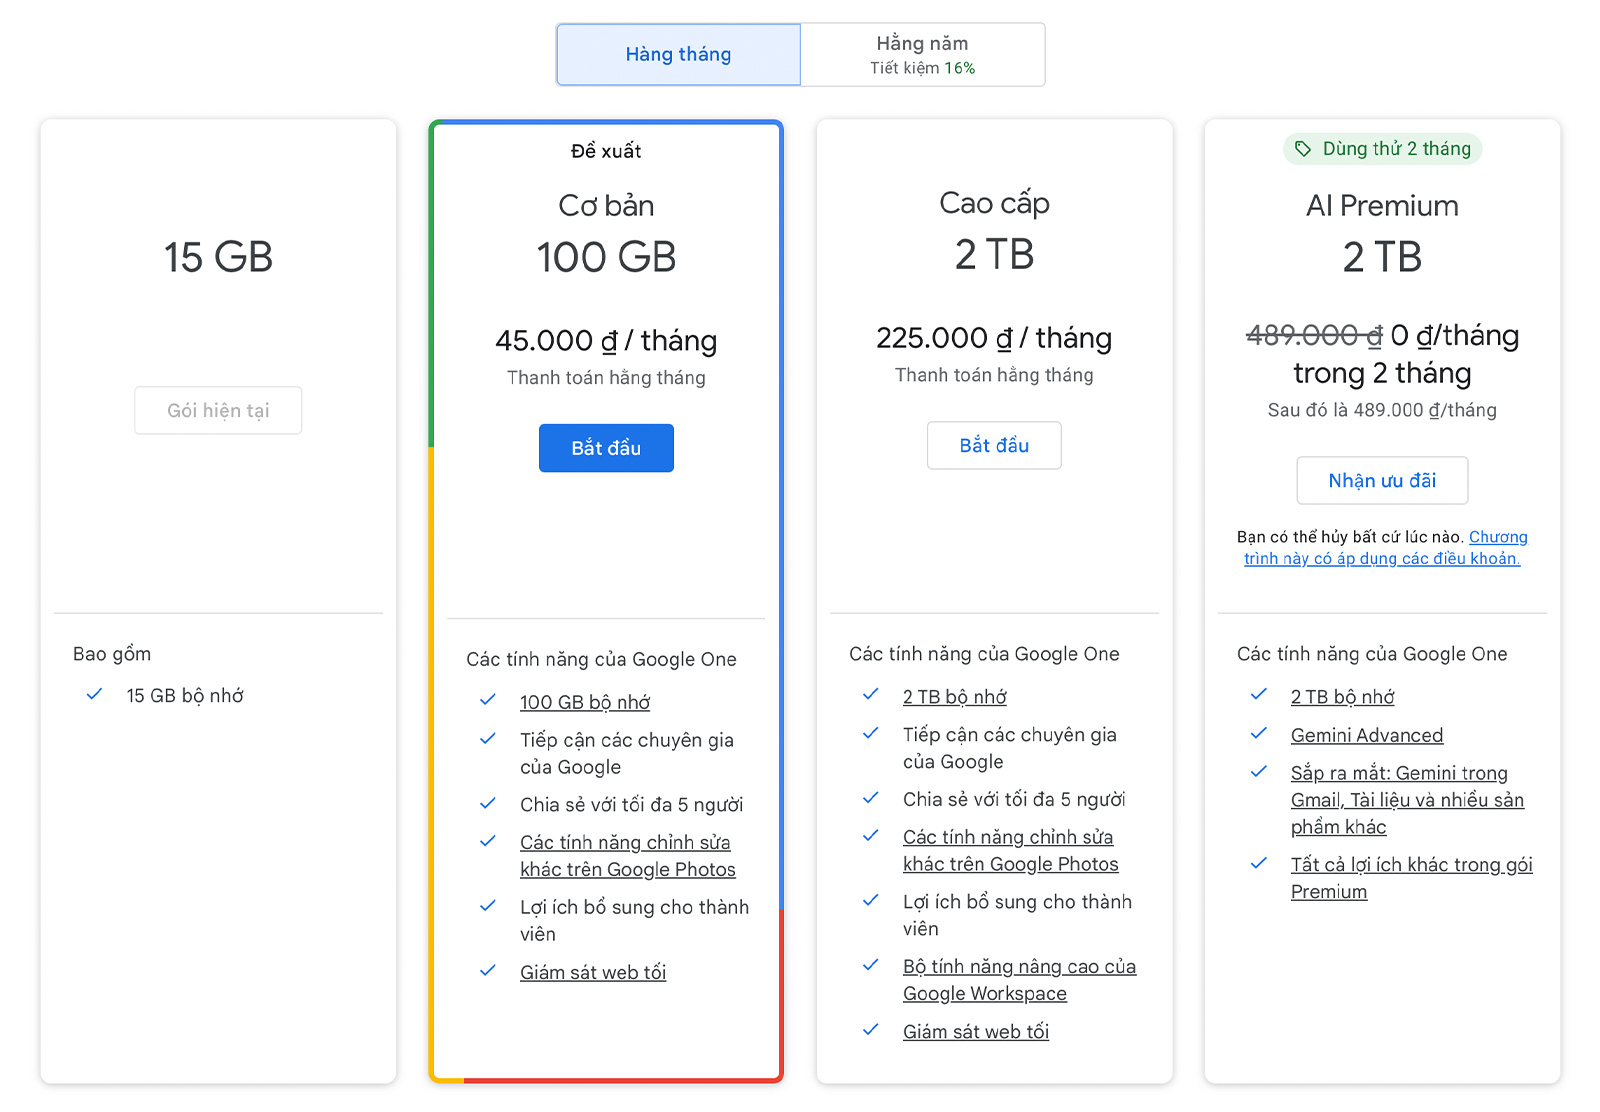Click the 225.000 ₫ / tháng price
Viewport: 1600px width, 1112px height.
point(994,338)
